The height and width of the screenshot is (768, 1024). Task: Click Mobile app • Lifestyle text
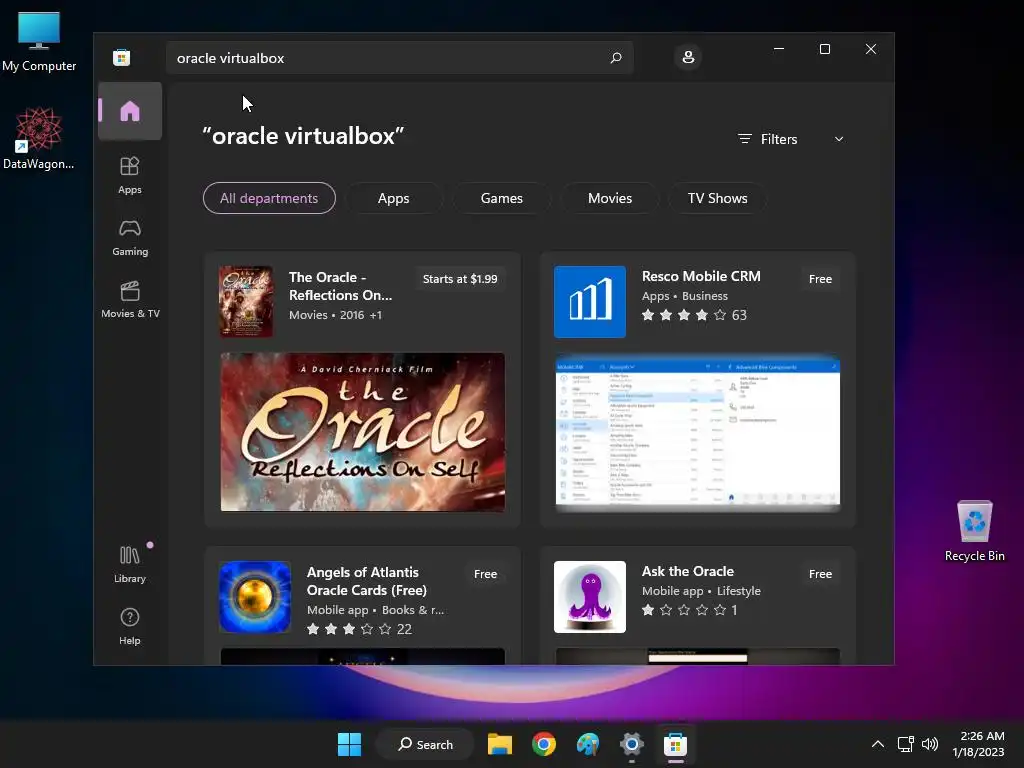tap(701, 591)
